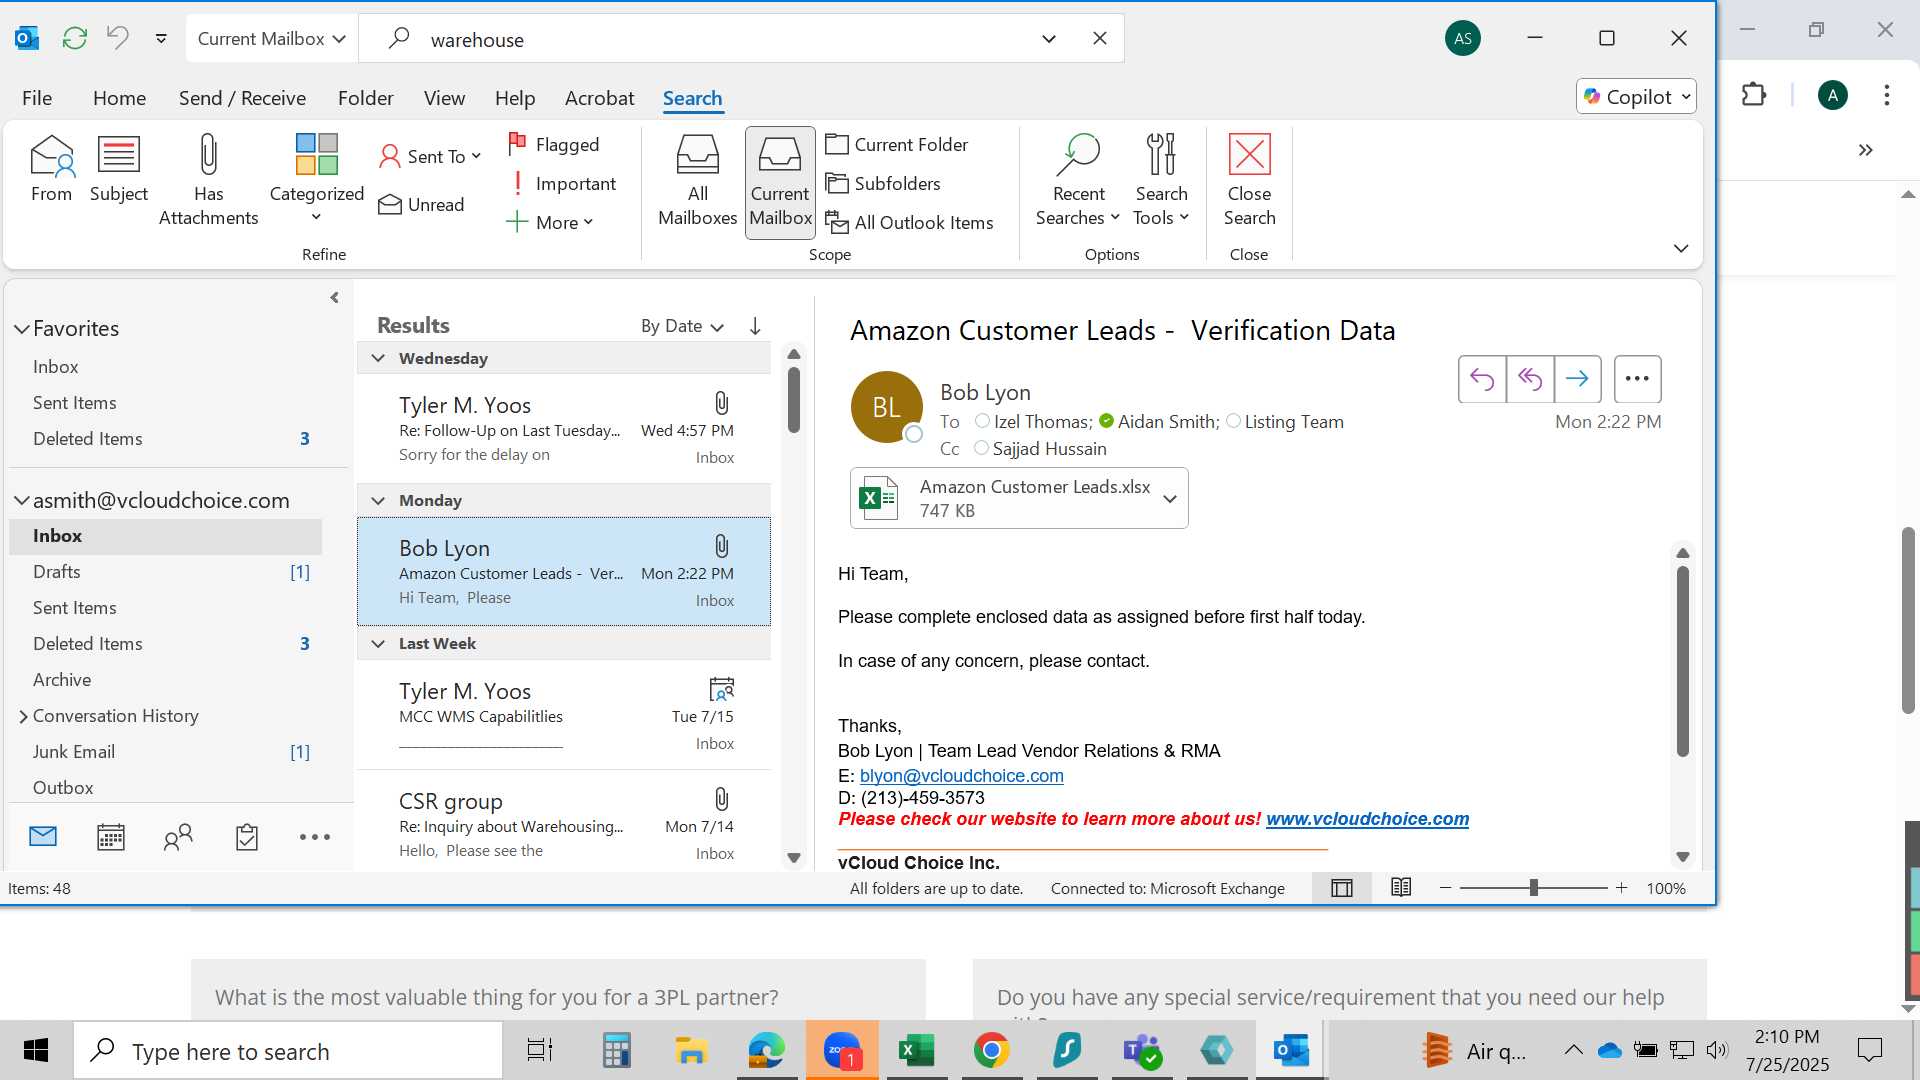Image resolution: width=1920 pixels, height=1080 pixels.
Task: Open more actions ellipsis in reading pane
Action: click(1637, 379)
